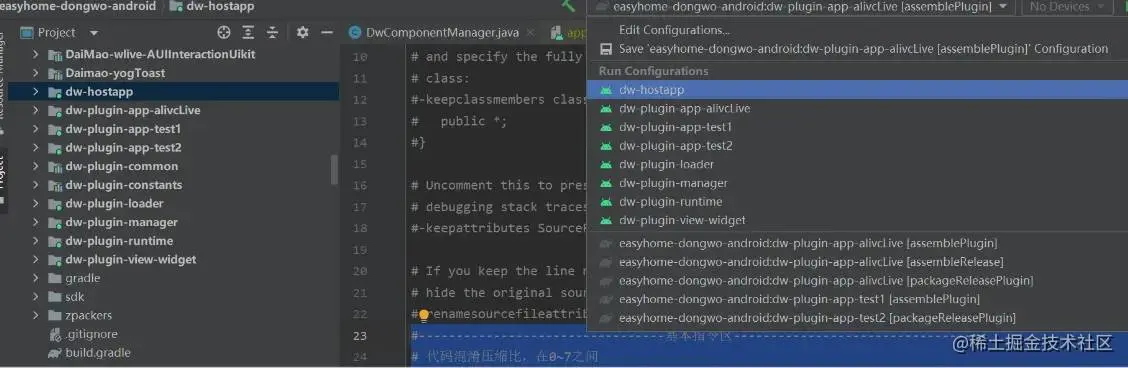Viewport: 1128px width, 368px height.
Task: Switch to DwComponentManager.java editor tab
Action: click(x=442, y=32)
